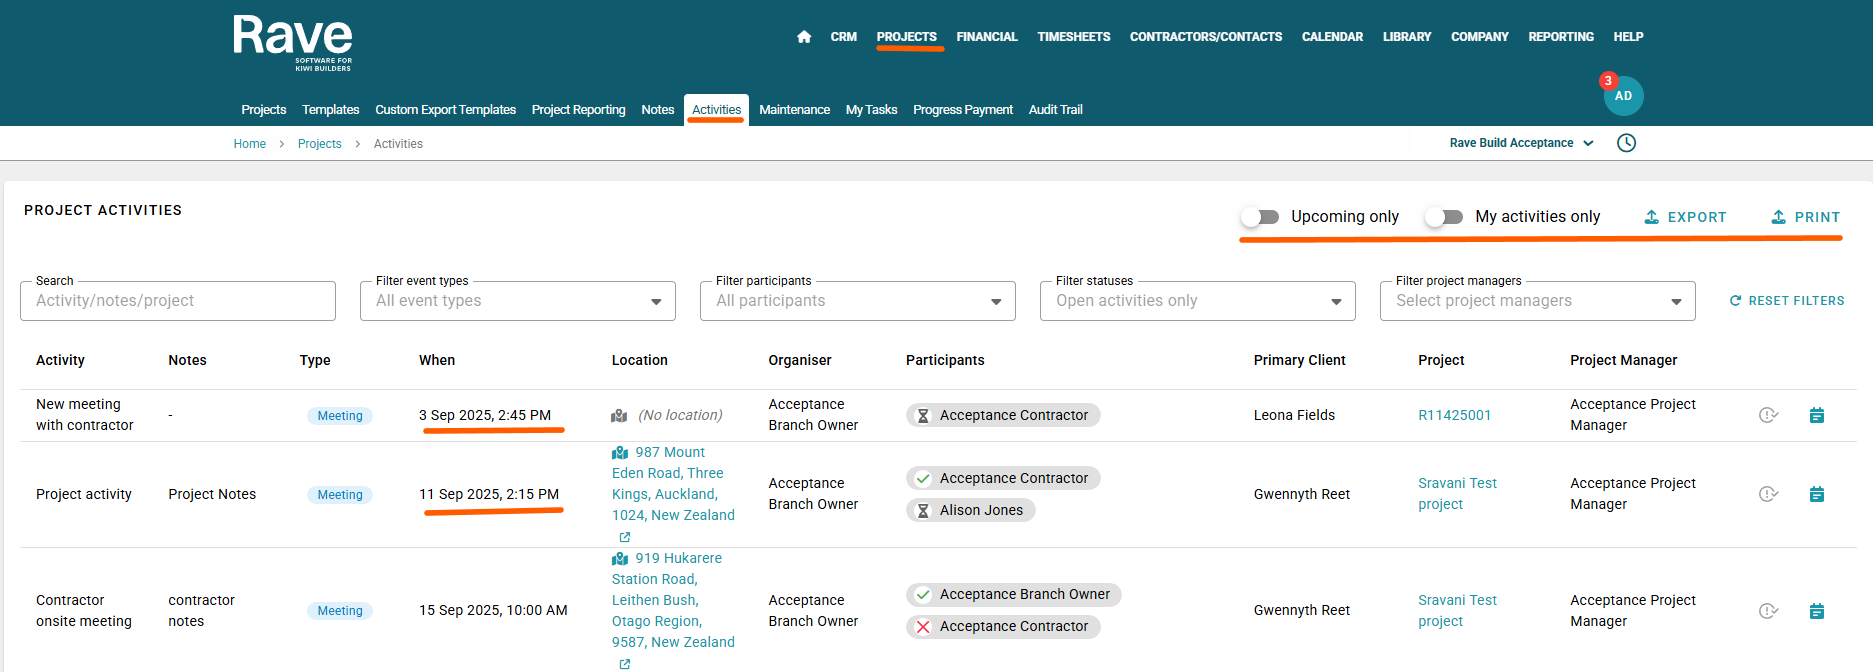Expand the Filter event types dropdown
The height and width of the screenshot is (672, 1873).
[517, 301]
